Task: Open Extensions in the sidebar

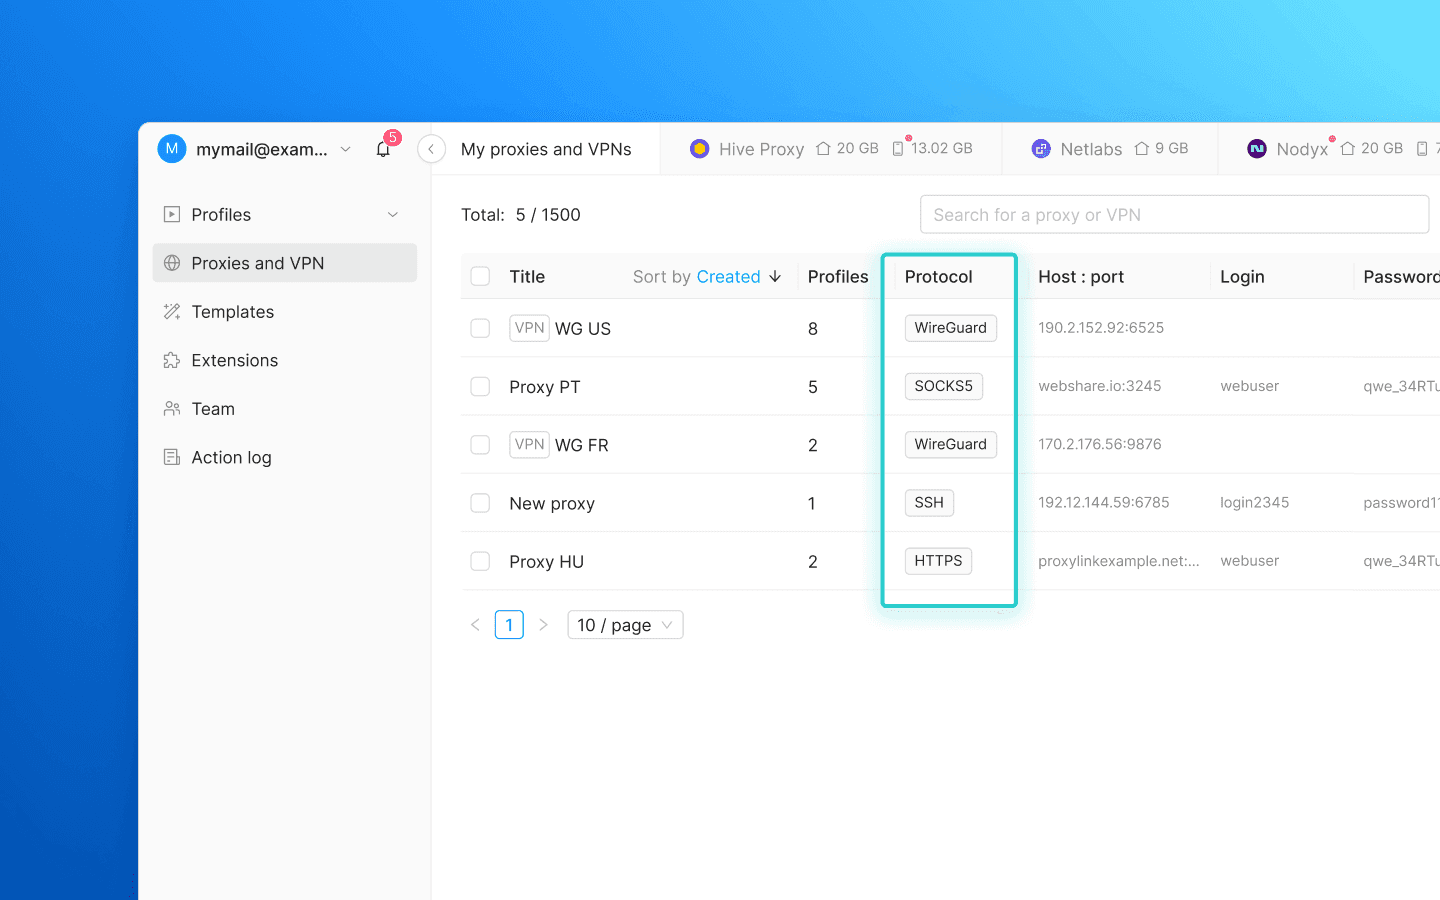Action: (285, 360)
